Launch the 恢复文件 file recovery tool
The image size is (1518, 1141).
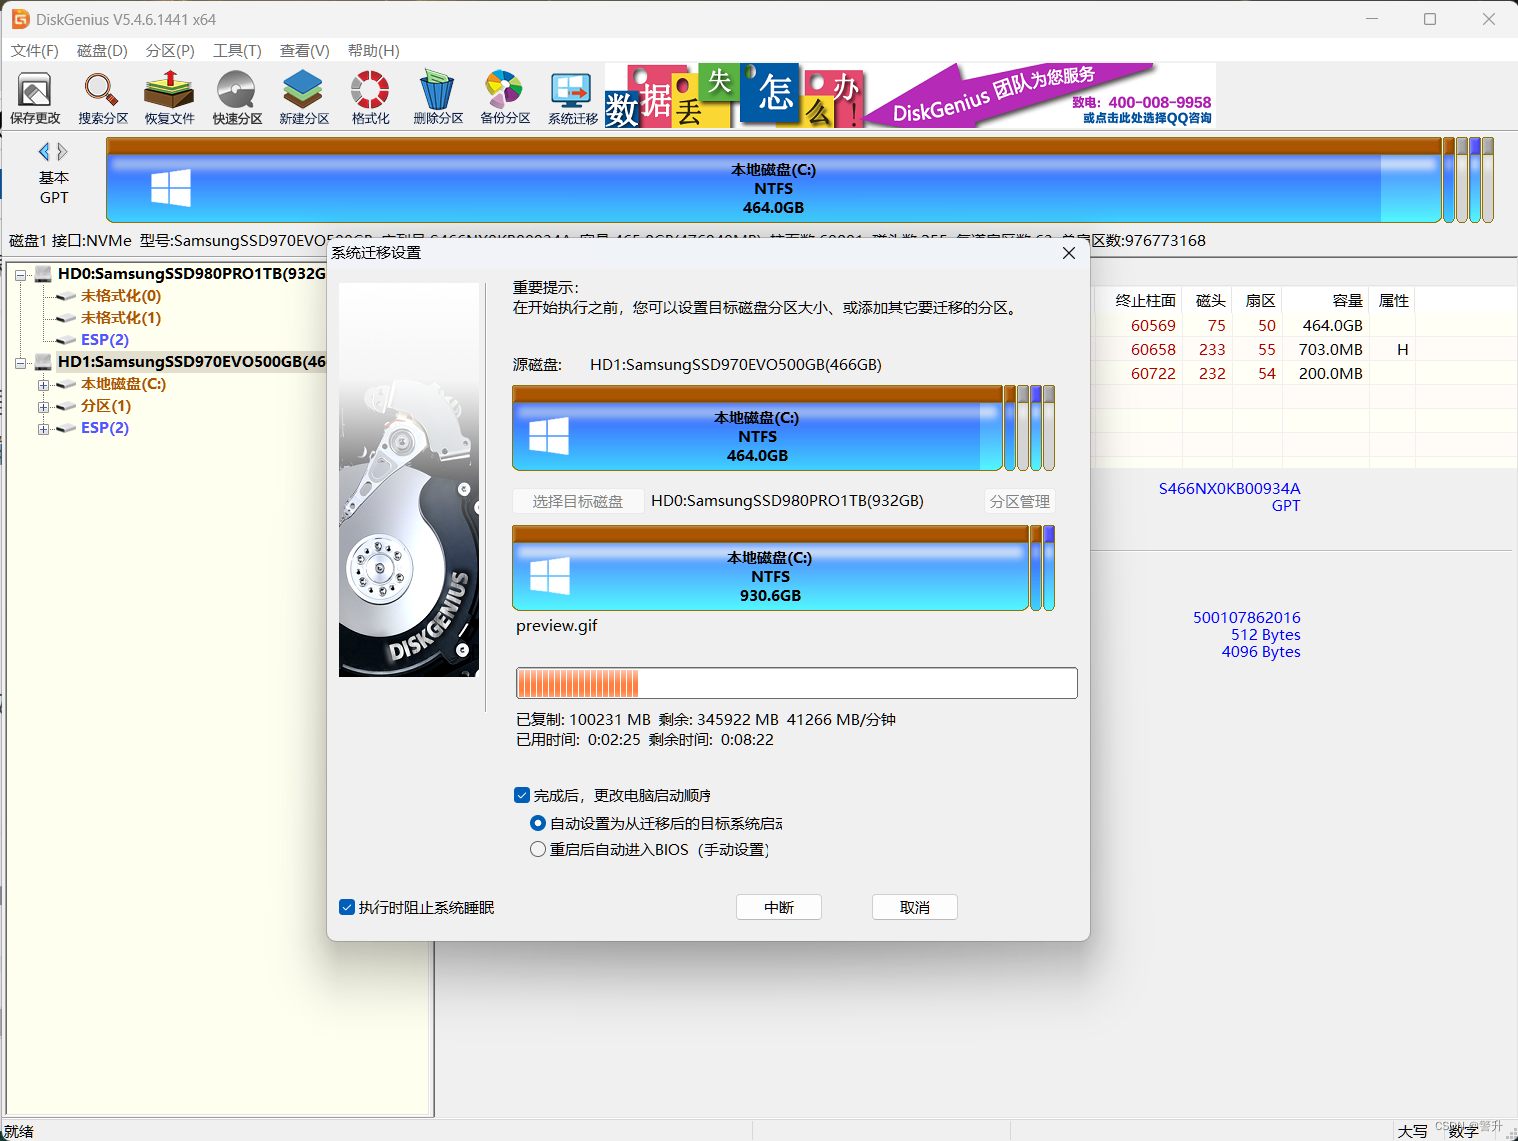tap(169, 98)
